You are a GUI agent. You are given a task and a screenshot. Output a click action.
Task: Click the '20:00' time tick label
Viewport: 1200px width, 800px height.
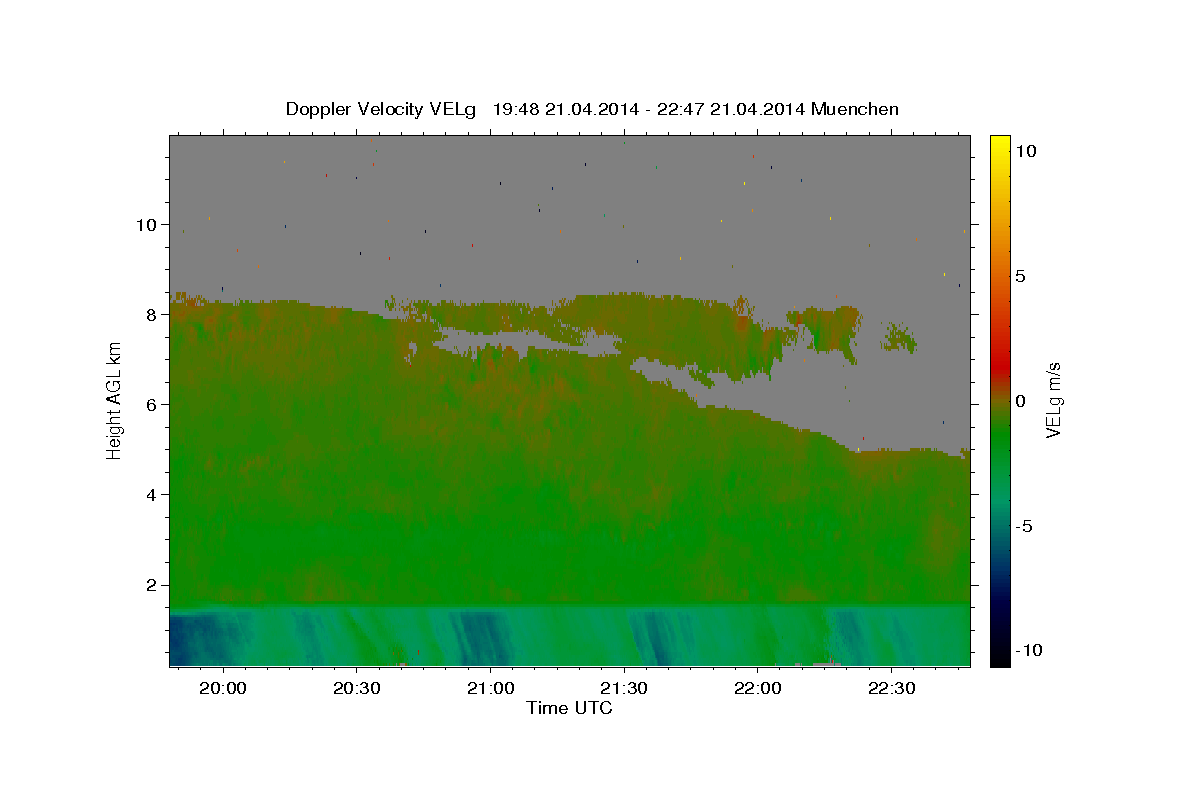click(x=223, y=689)
